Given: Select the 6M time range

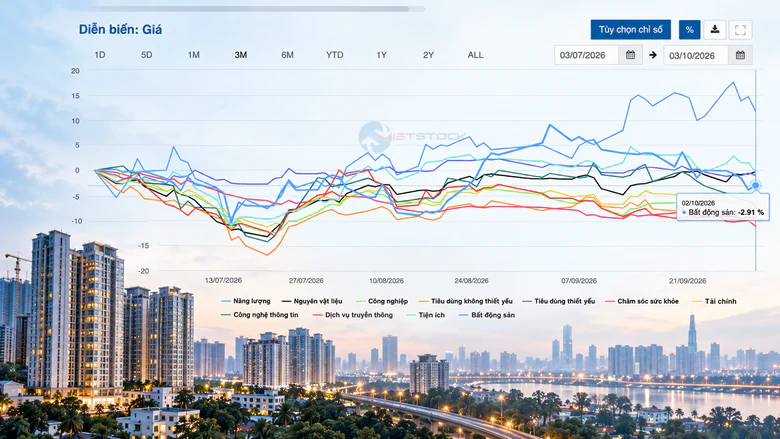Looking at the screenshot, I should (288, 55).
